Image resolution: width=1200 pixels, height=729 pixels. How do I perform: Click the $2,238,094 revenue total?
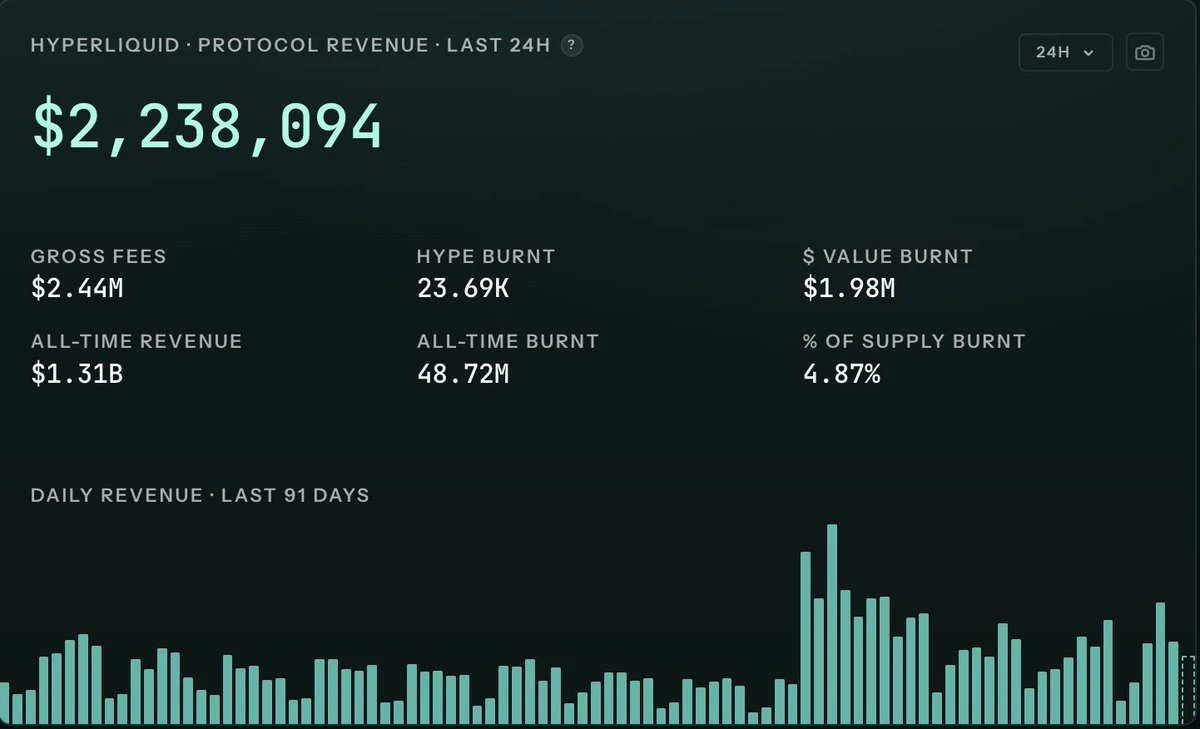pos(207,128)
